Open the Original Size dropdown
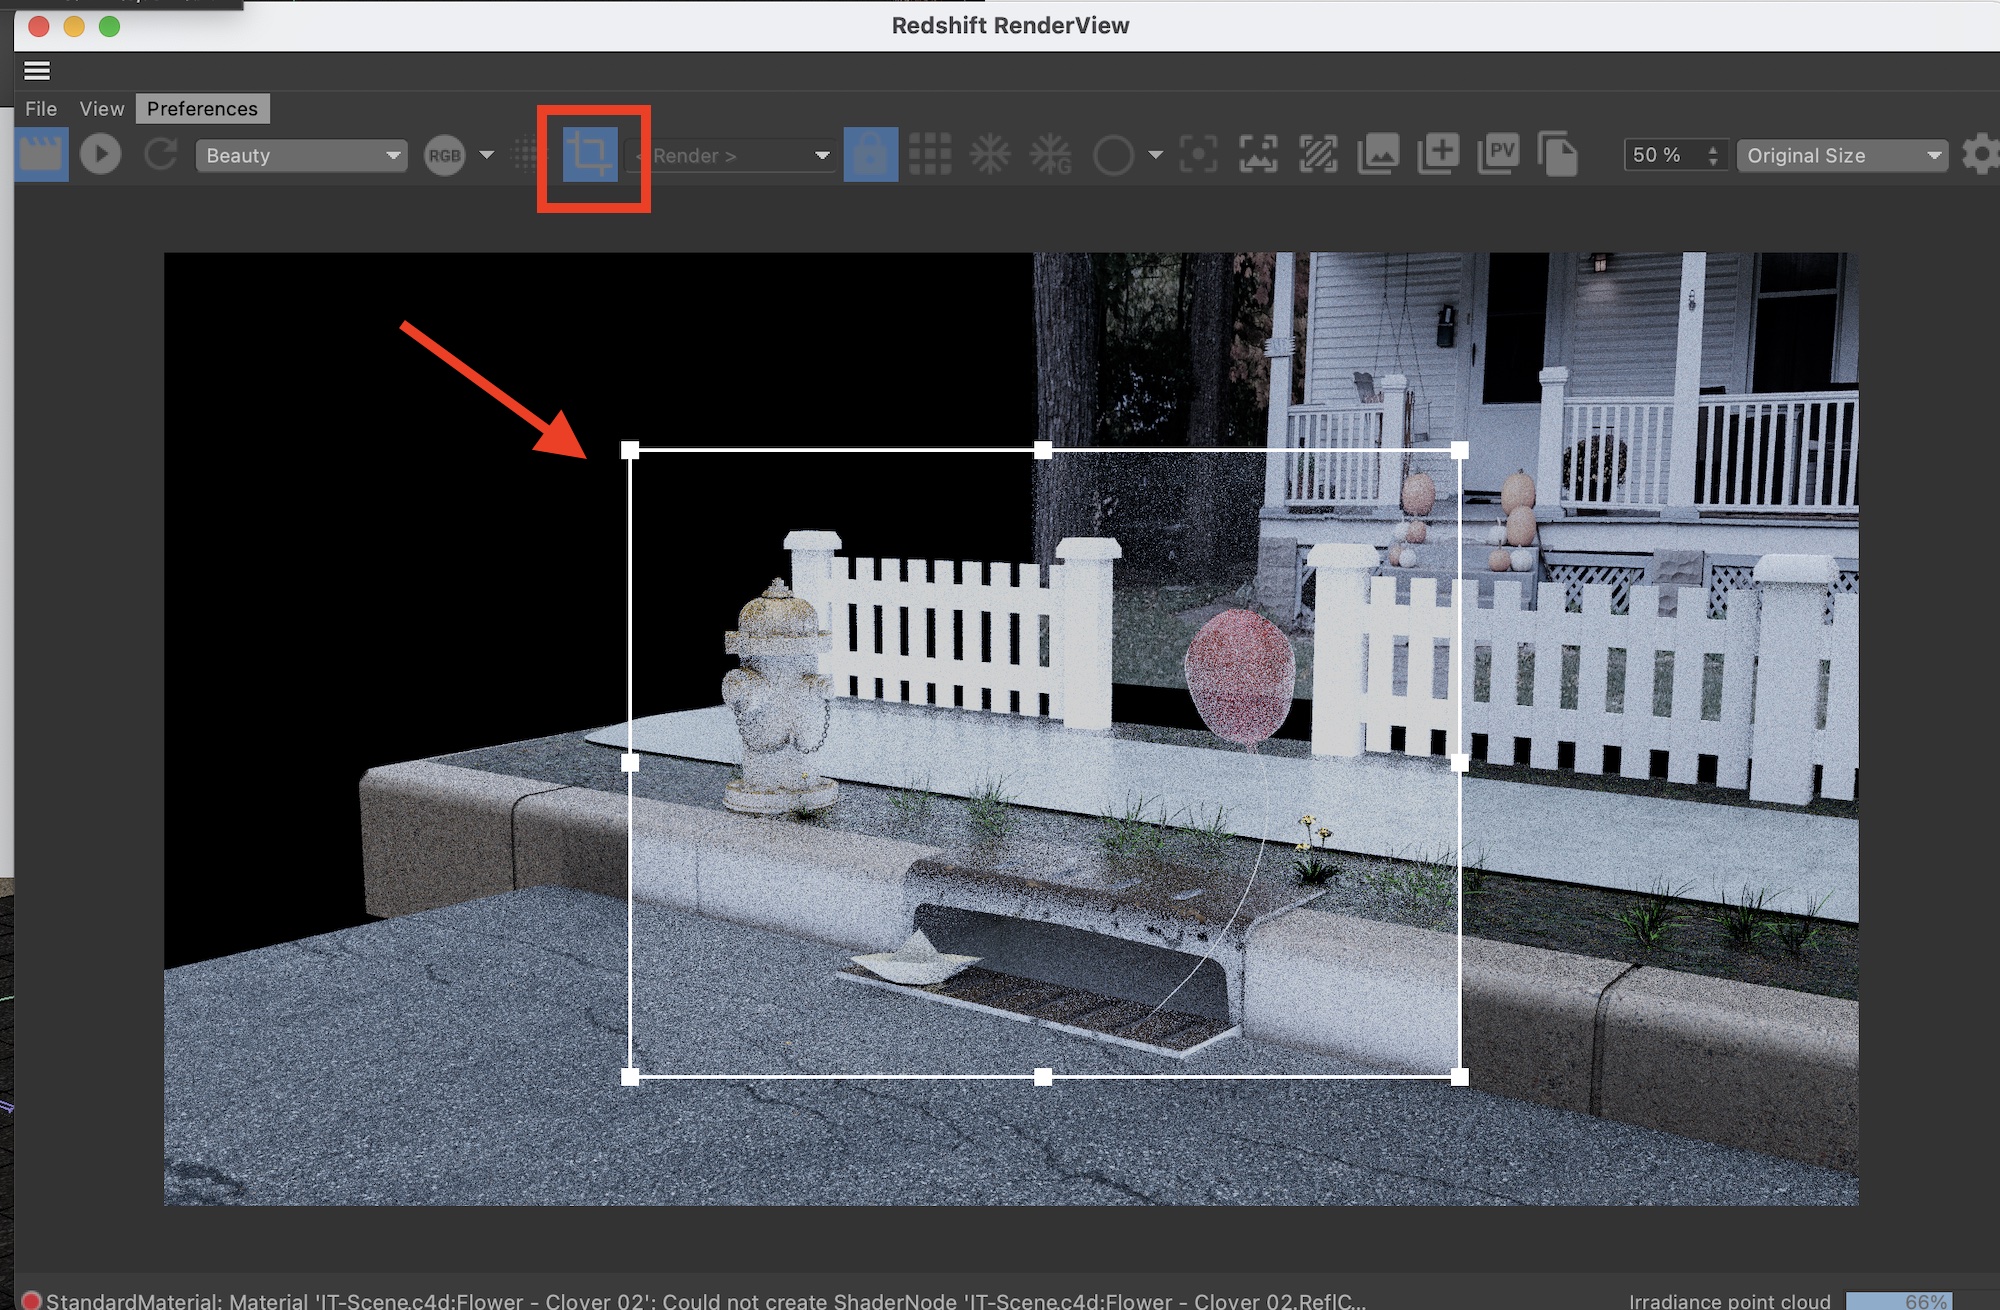The width and height of the screenshot is (2000, 1310). point(1842,156)
